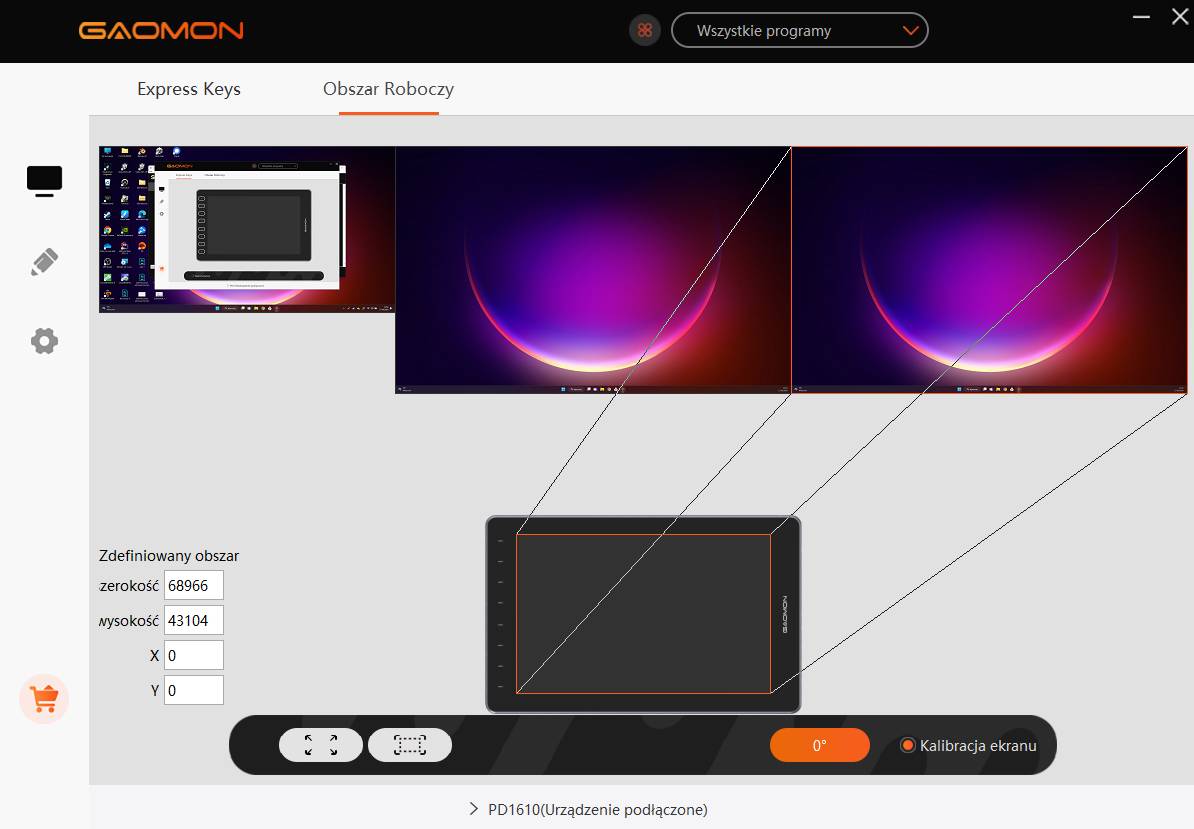The width and height of the screenshot is (1194, 829).
Task: Select the Obszar Roboczy tab
Action: tap(388, 89)
